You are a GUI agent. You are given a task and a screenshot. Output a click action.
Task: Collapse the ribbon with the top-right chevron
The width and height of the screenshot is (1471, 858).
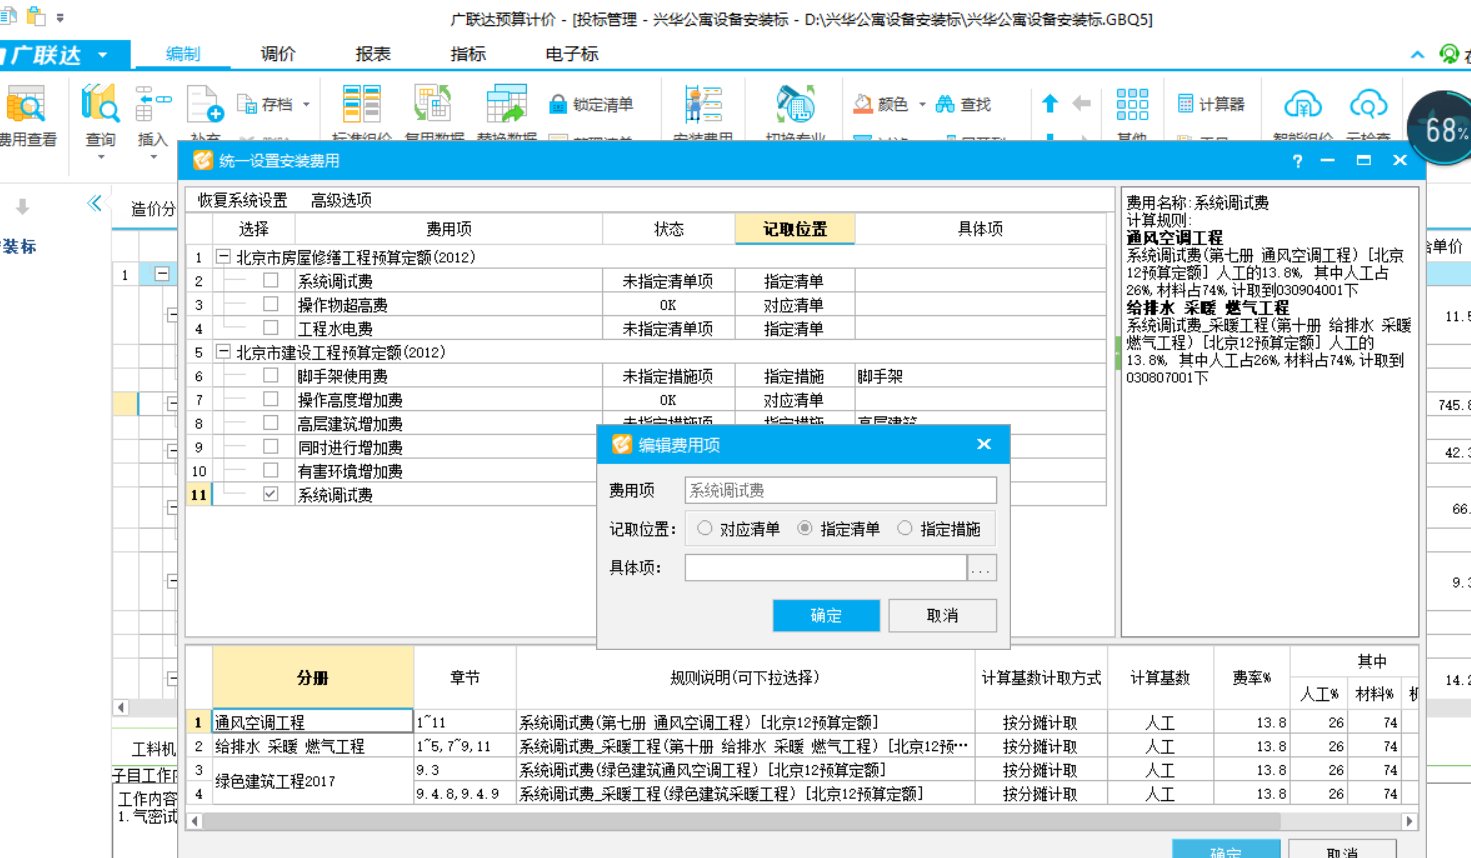click(1417, 55)
